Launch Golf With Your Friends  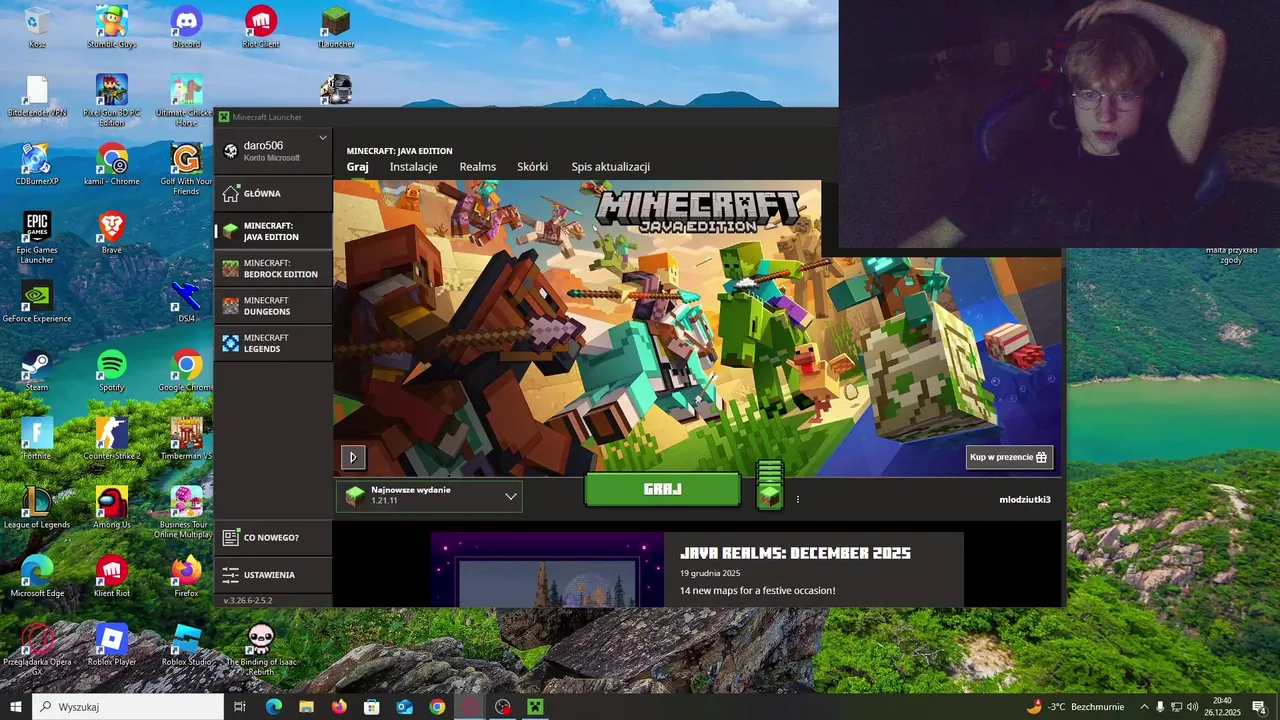click(187, 168)
